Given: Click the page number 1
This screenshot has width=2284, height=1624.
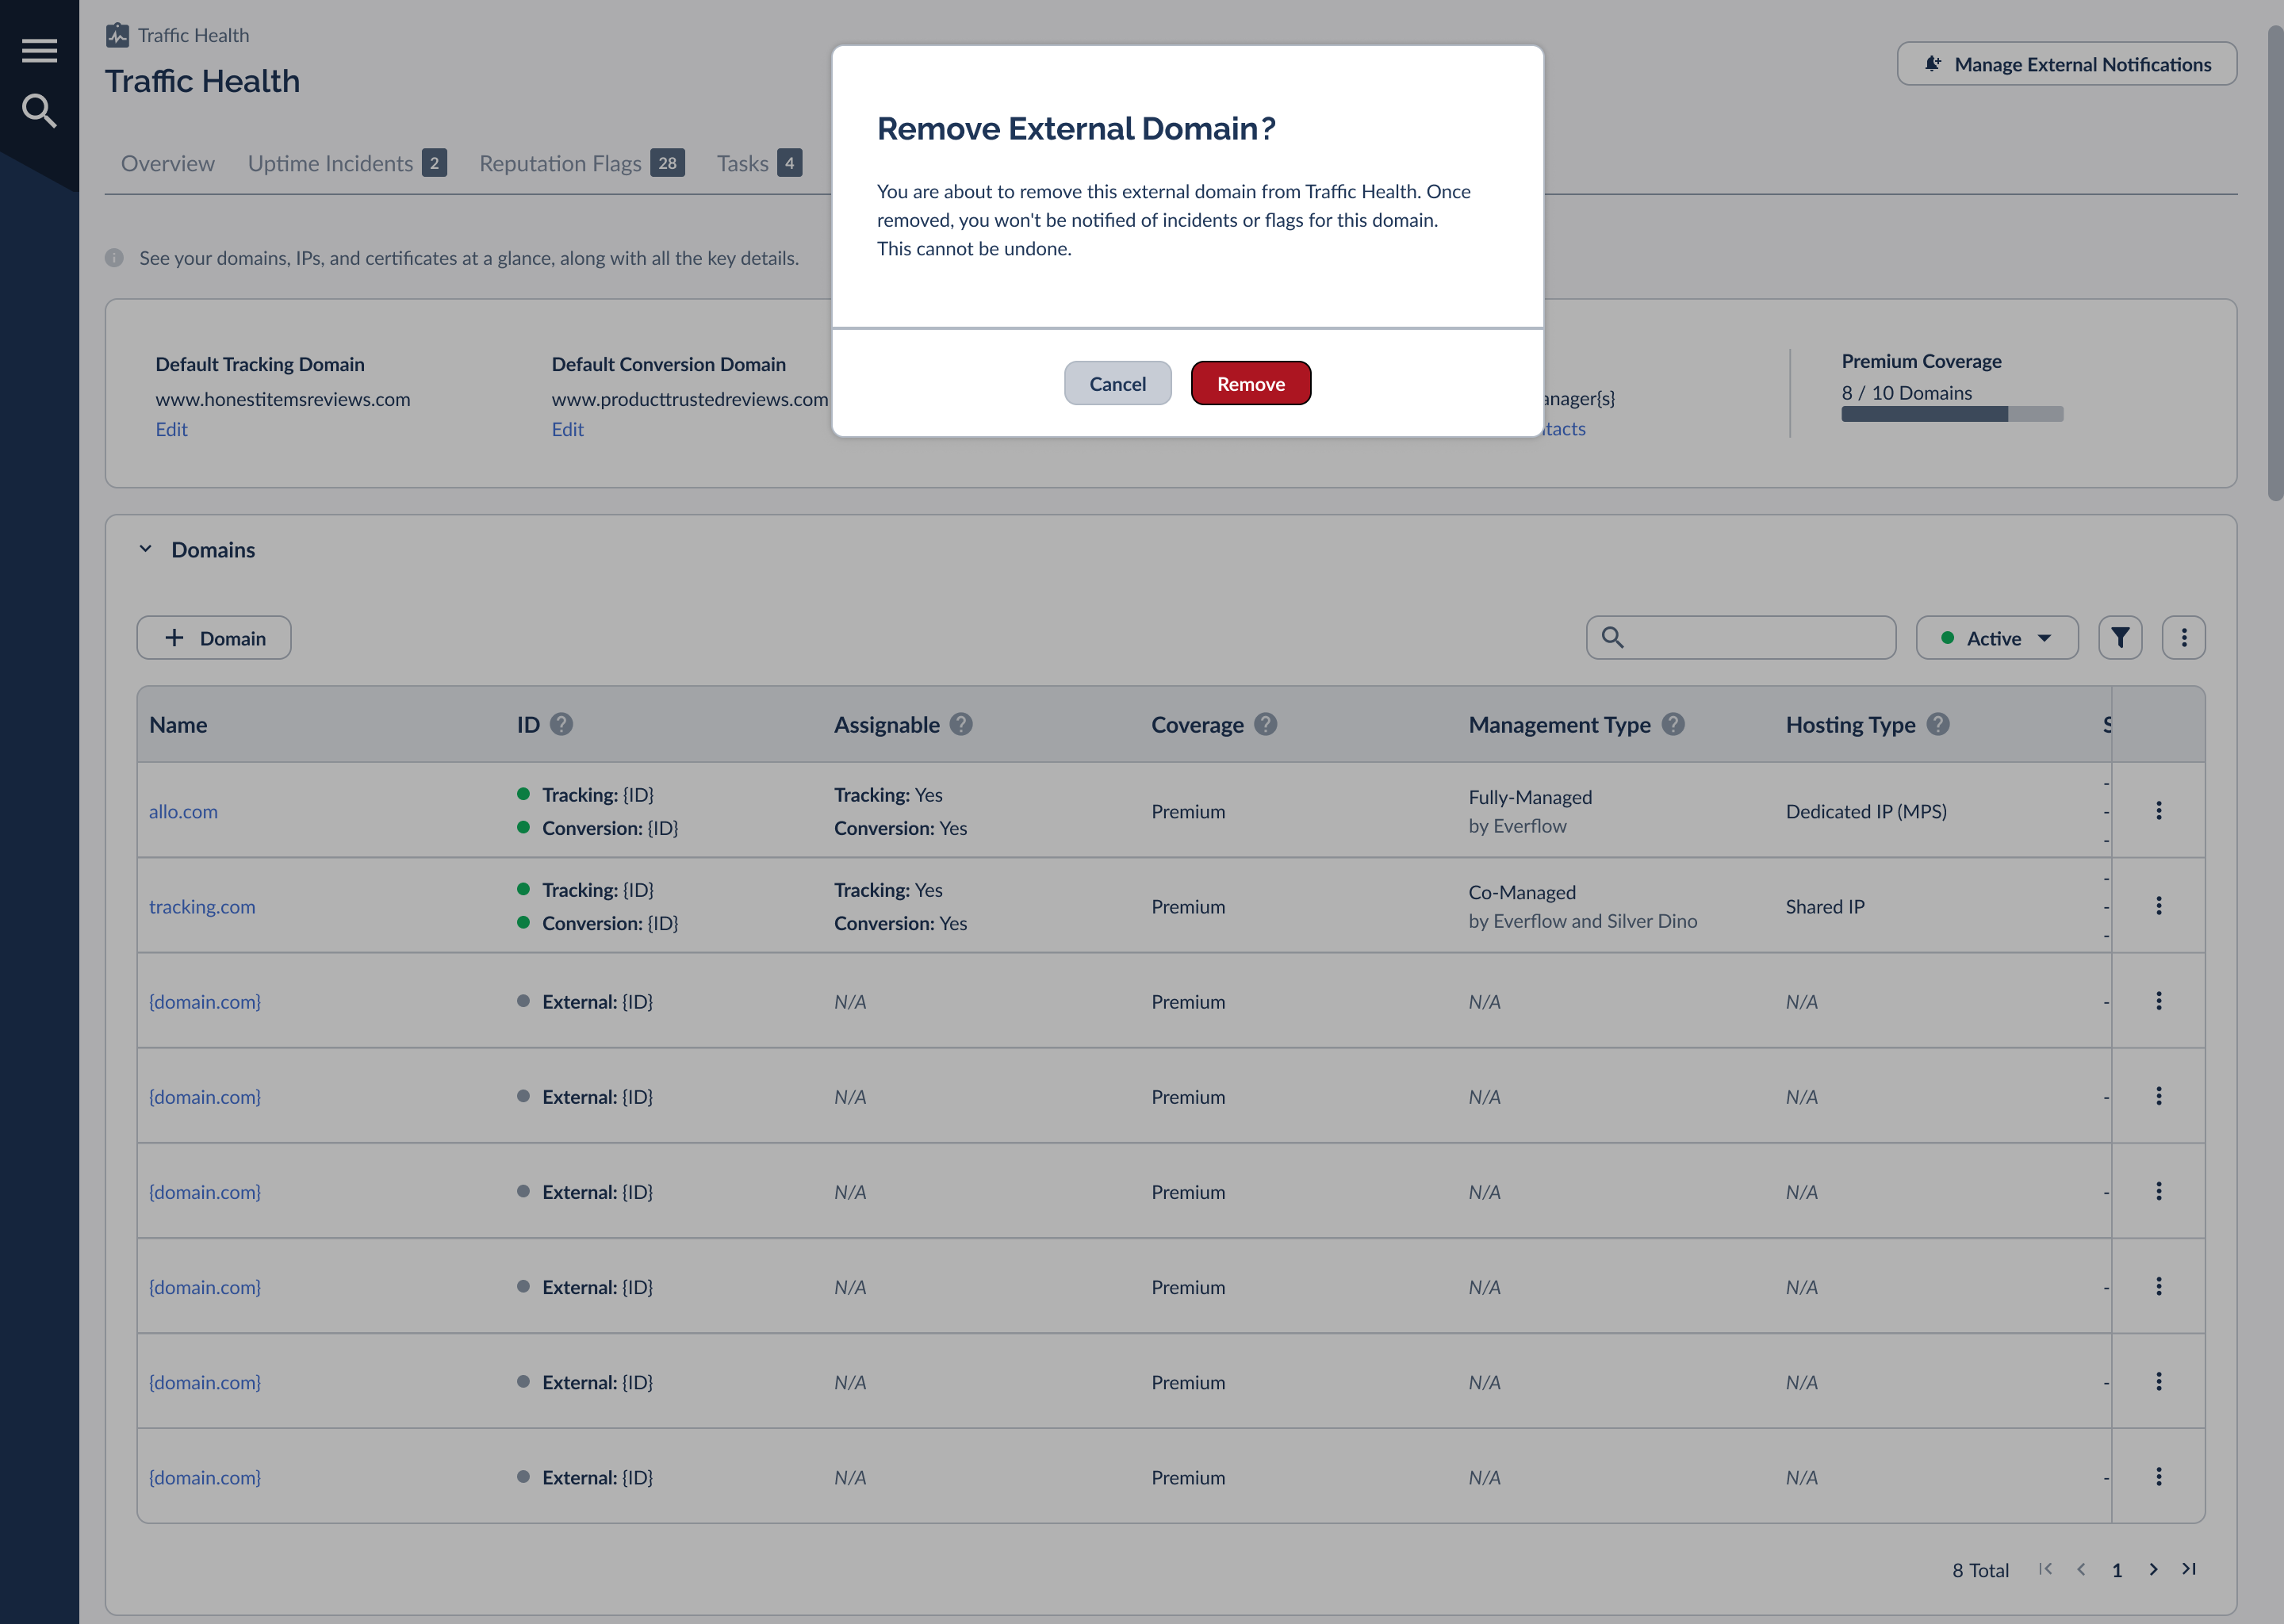Looking at the screenshot, I should pyautogui.click(x=2117, y=1570).
